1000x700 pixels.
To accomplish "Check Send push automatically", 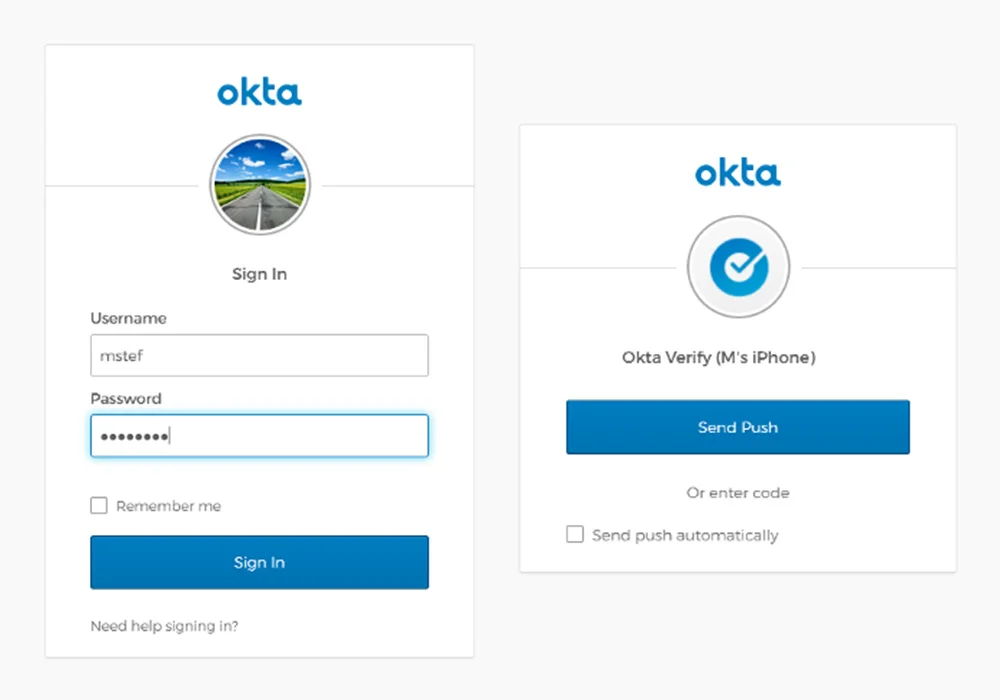I will (x=575, y=535).
